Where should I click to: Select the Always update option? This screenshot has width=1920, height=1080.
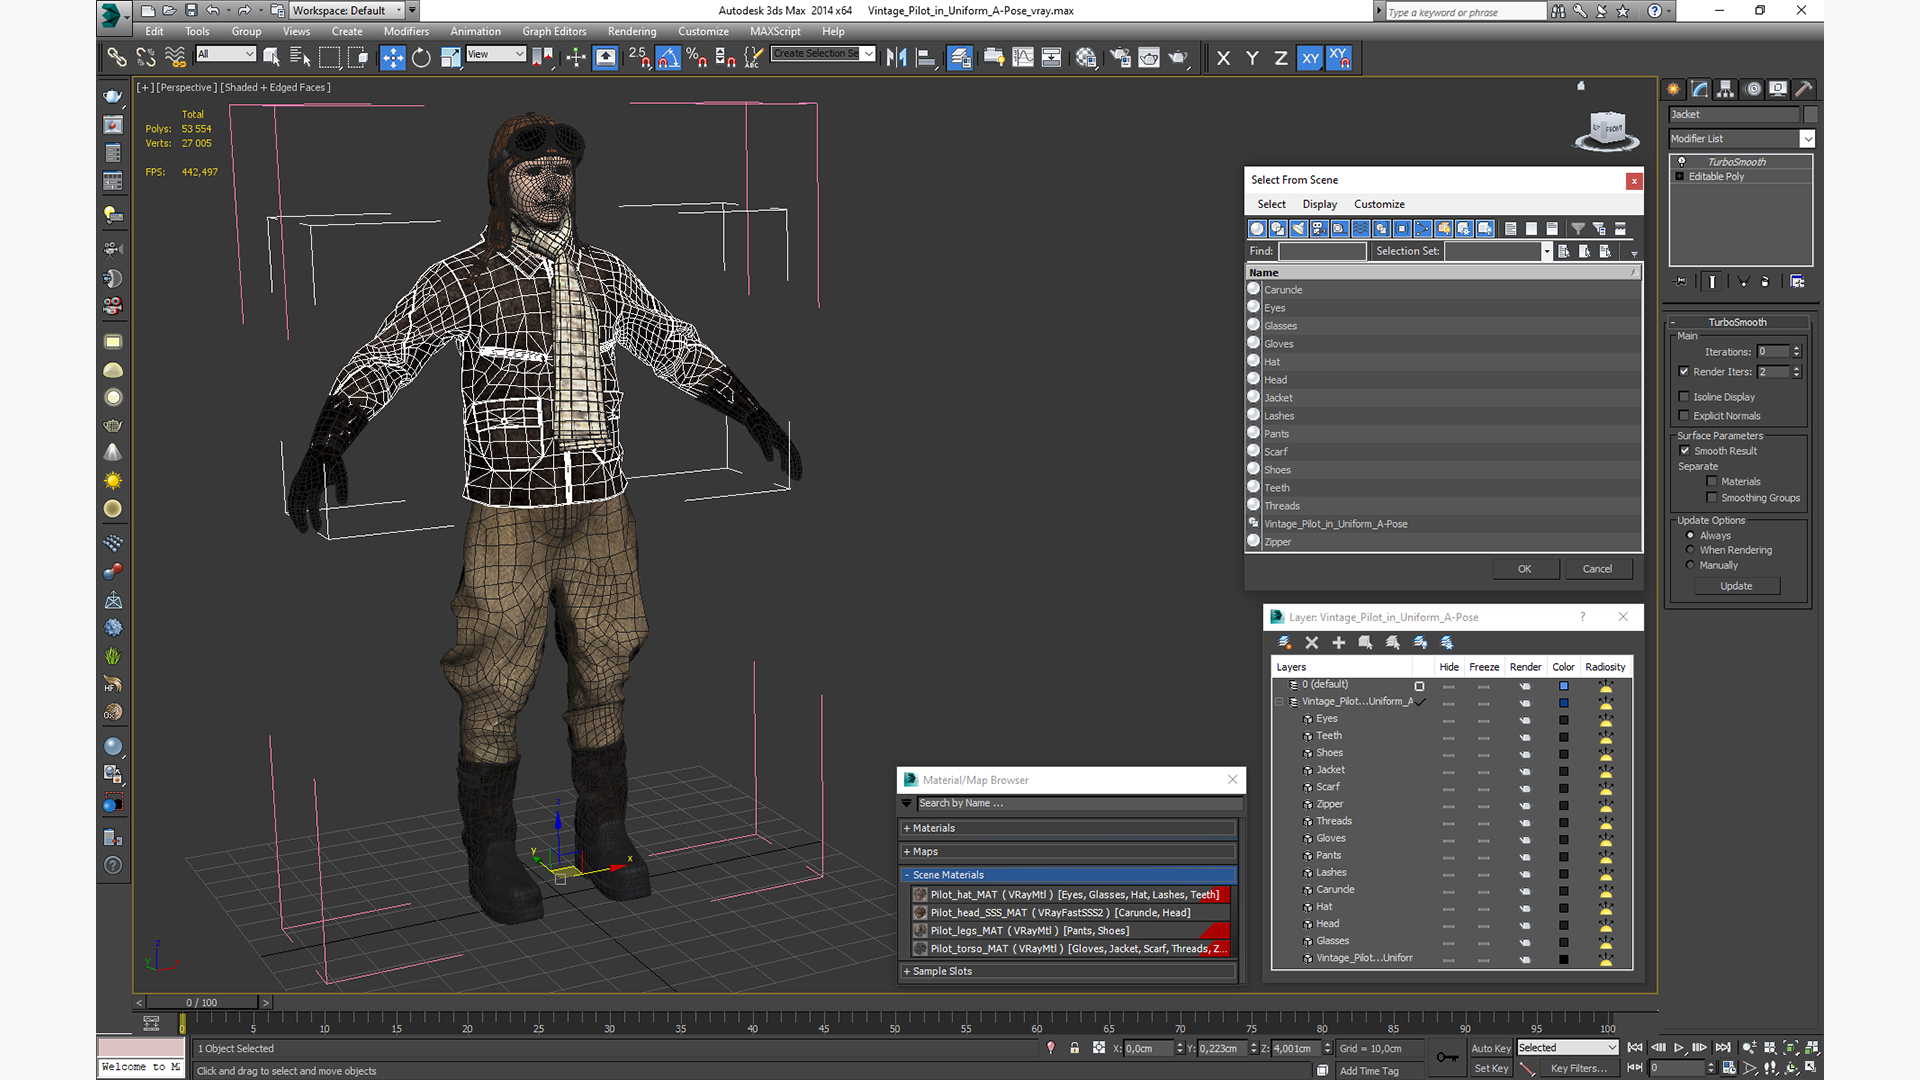point(1691,536)
